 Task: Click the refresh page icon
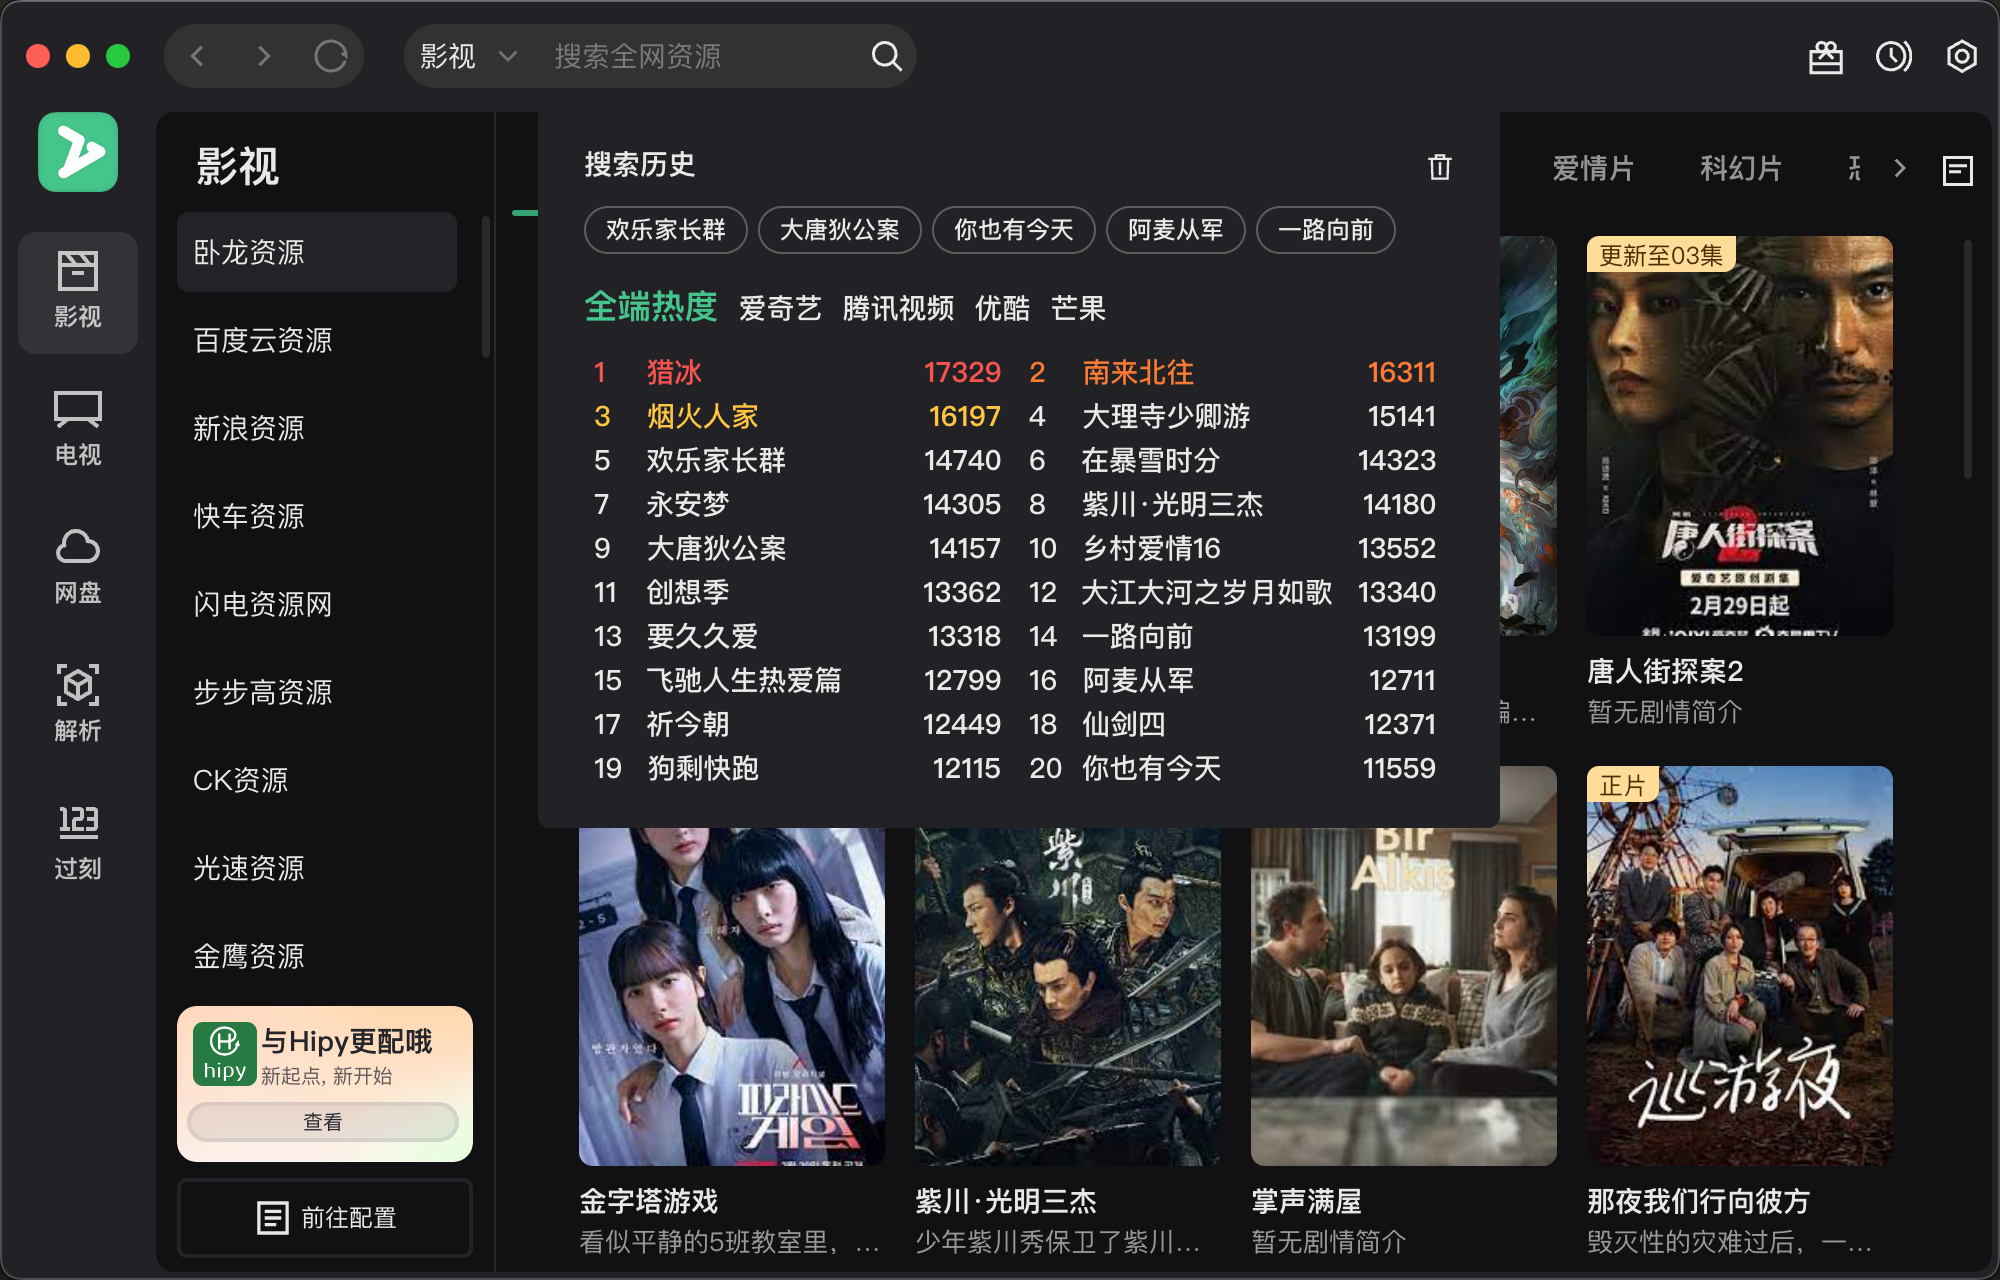coord(330,56)
